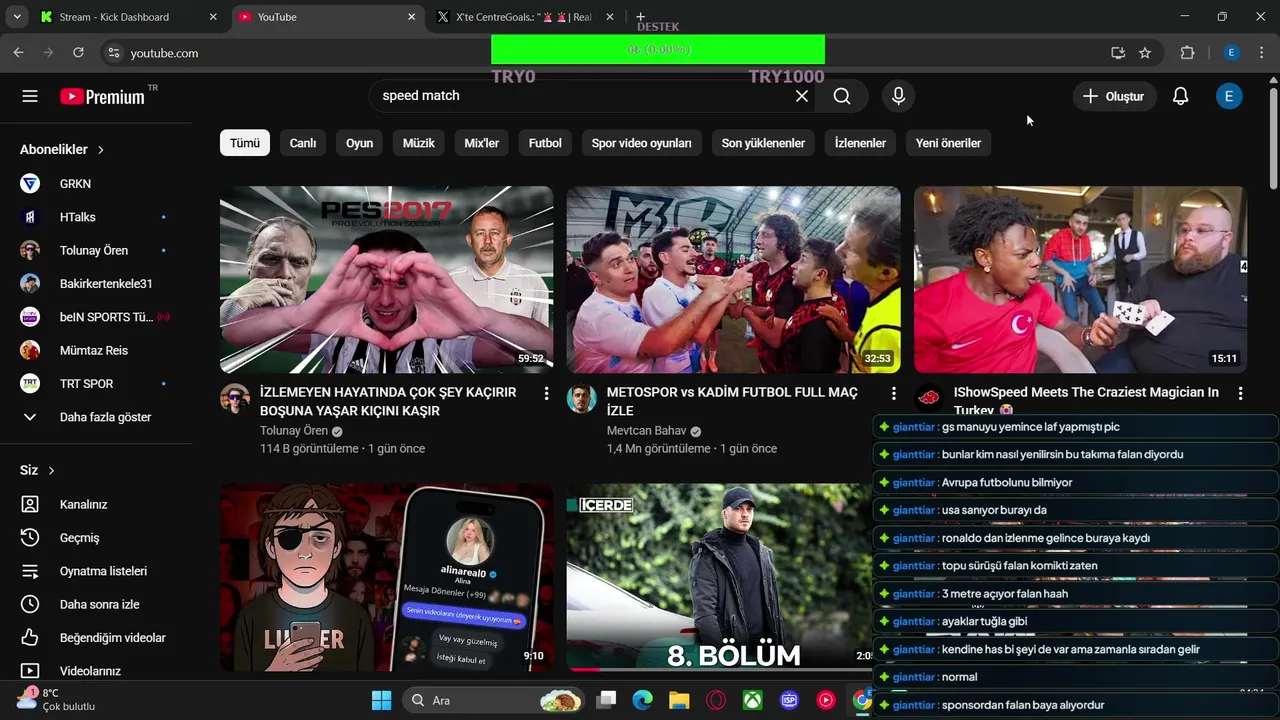Open the Chrome profile E icon
Image resolution: width=1280 pixels, height=720 pixels.
1231,53
